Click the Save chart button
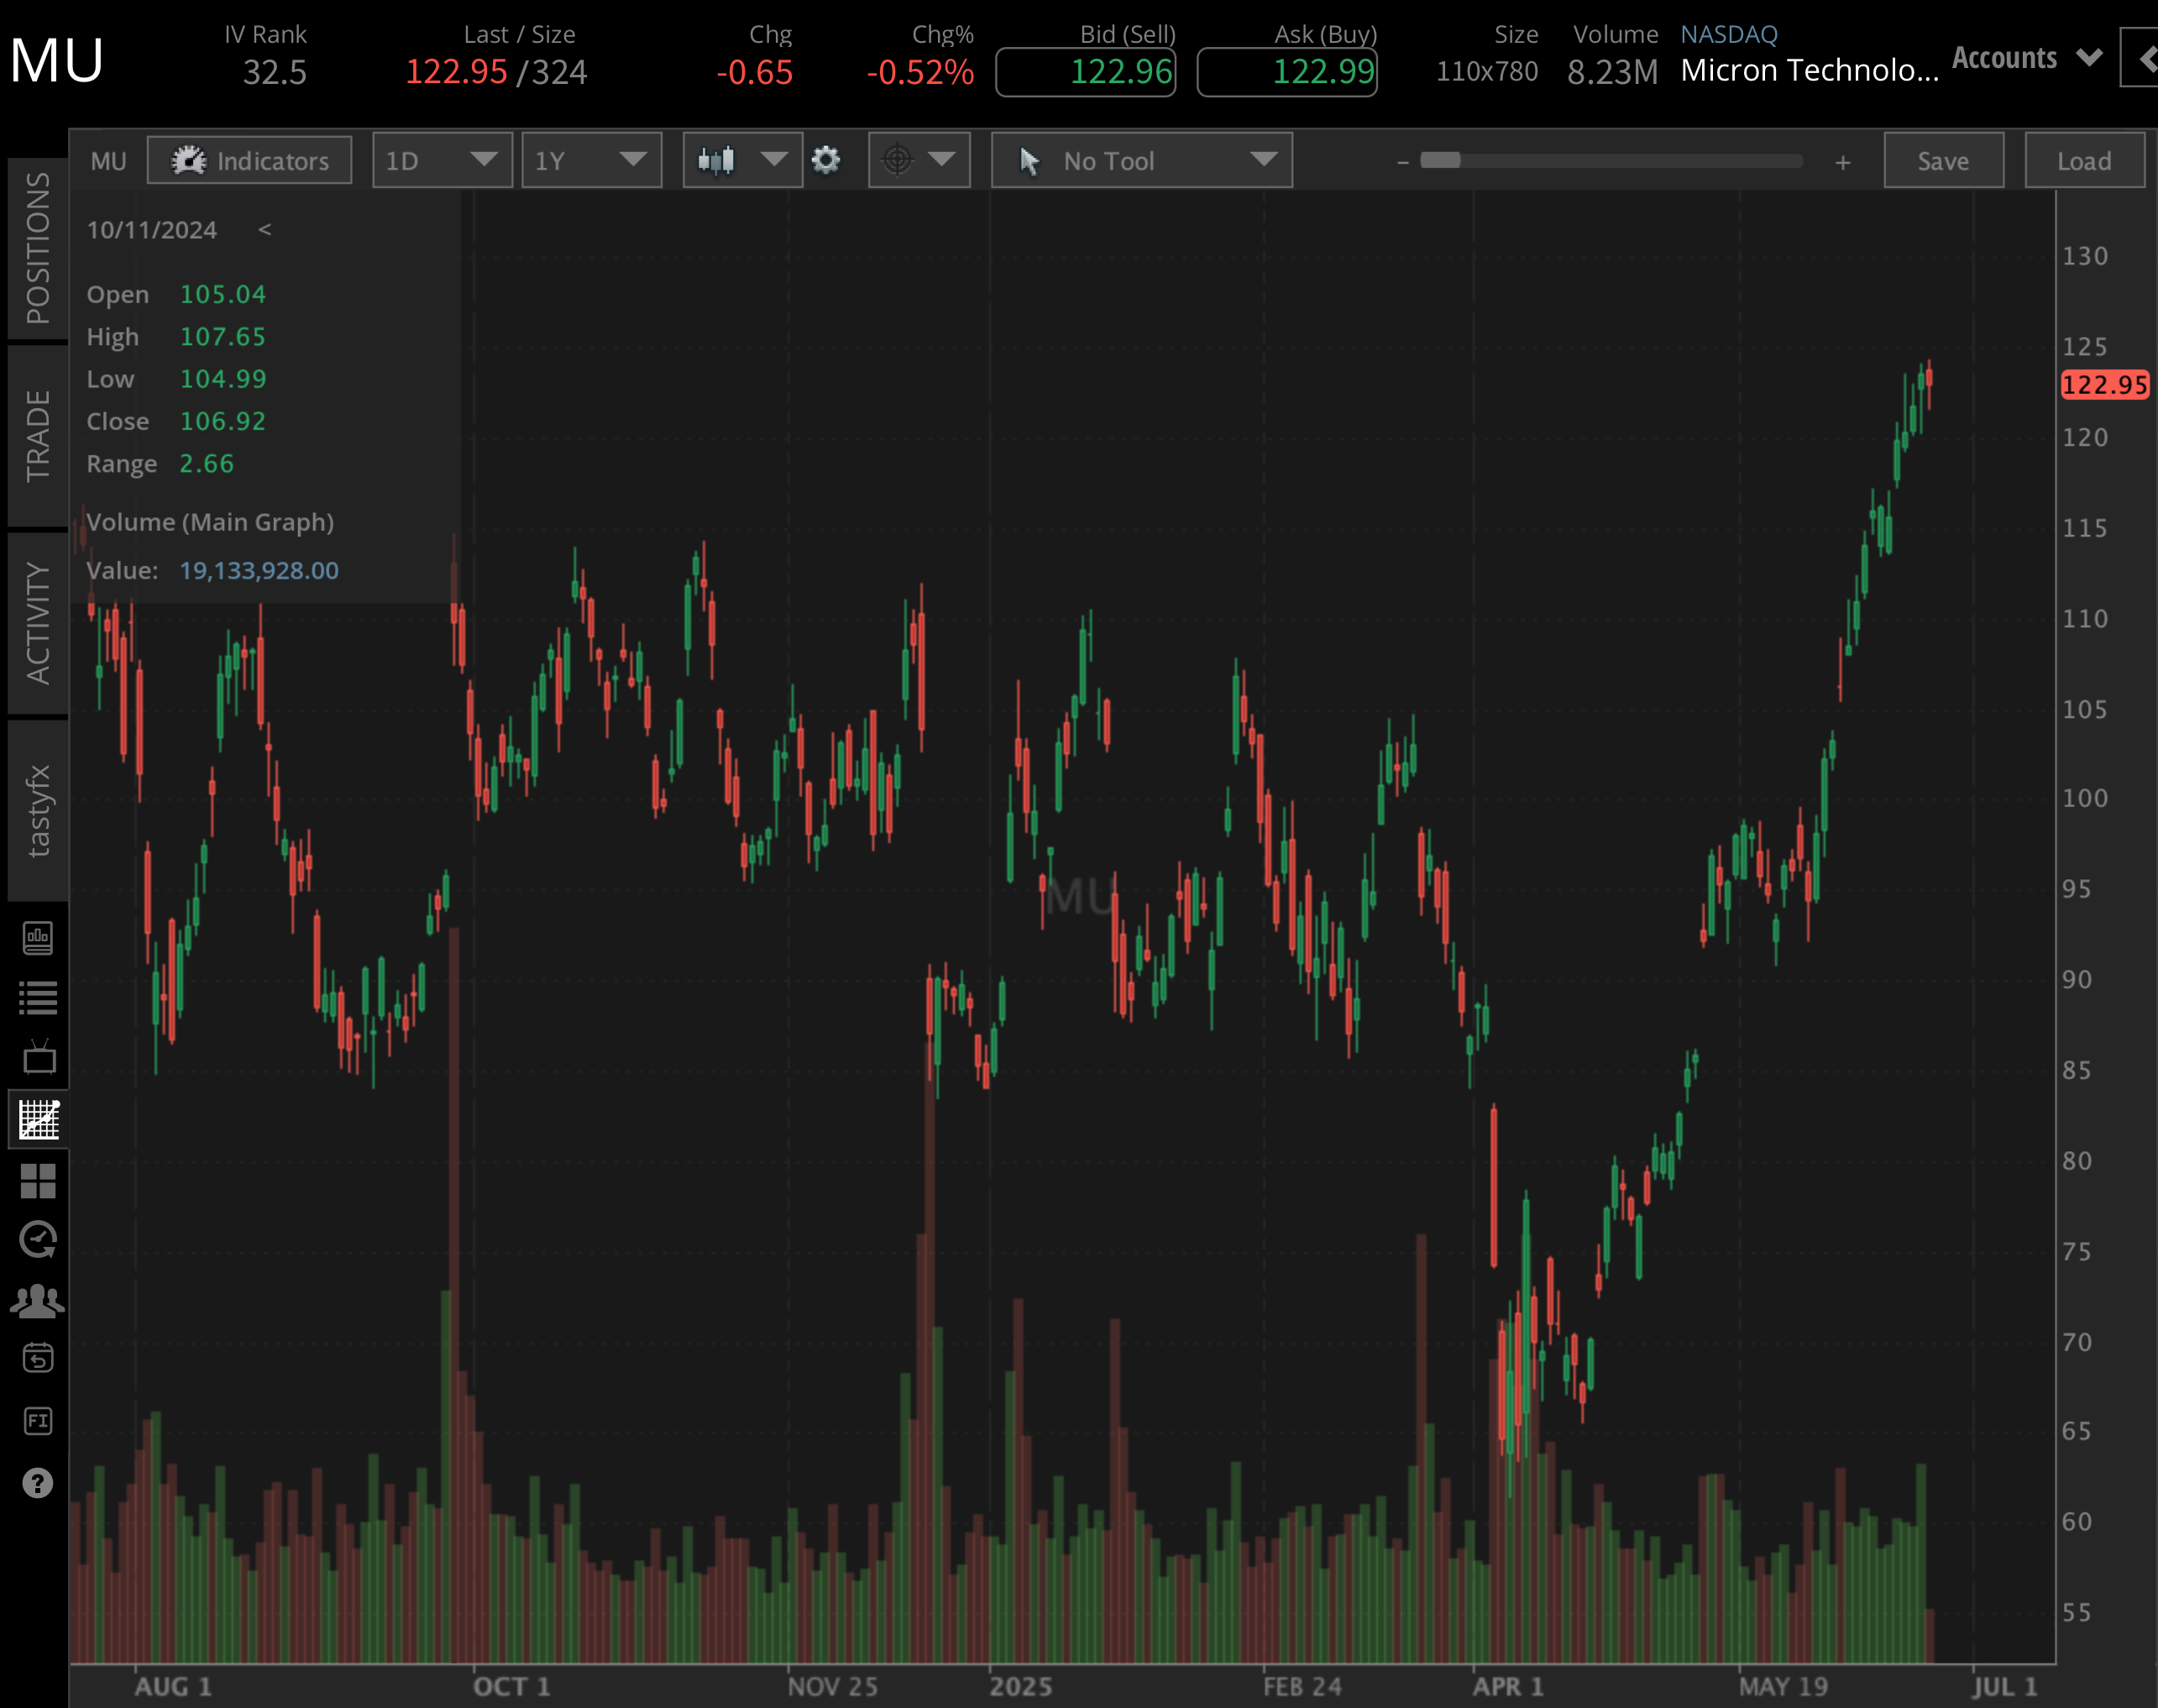This screenshot has width=2158, height=1708. coord(1941,160)
